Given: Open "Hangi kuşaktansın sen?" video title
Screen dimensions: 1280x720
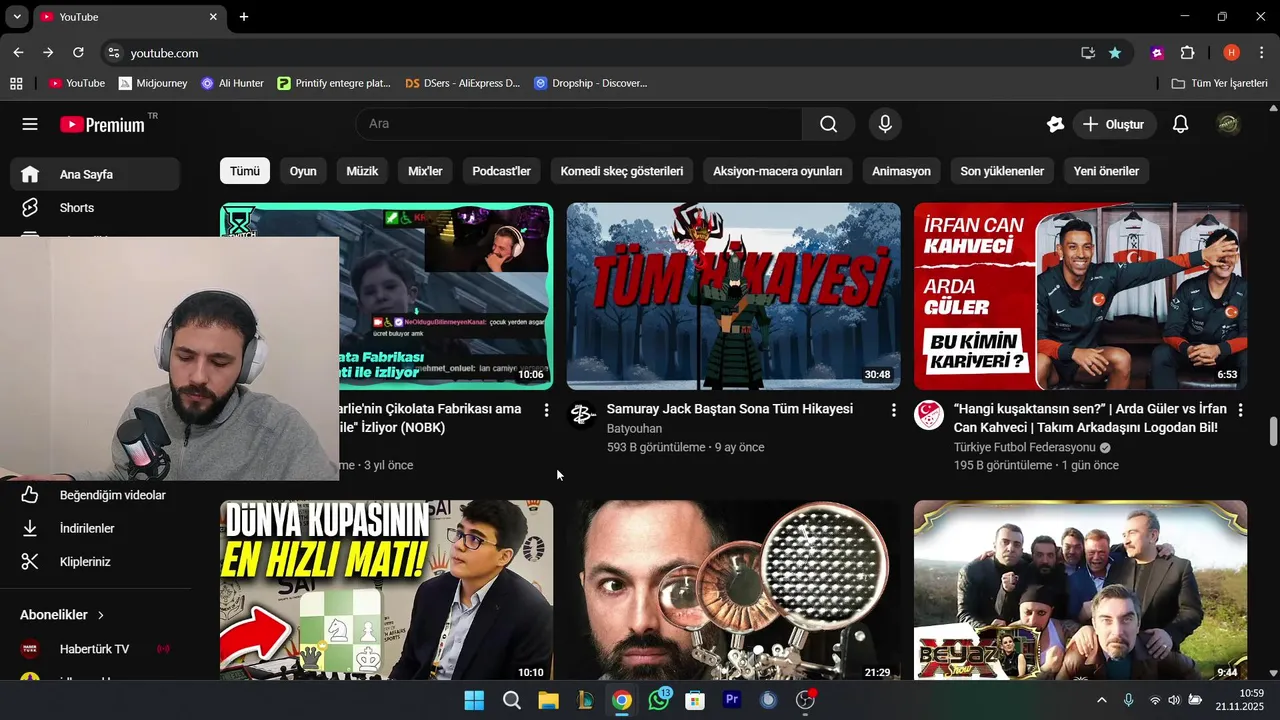Looking at the screenshot, I should coord(1090,418).
